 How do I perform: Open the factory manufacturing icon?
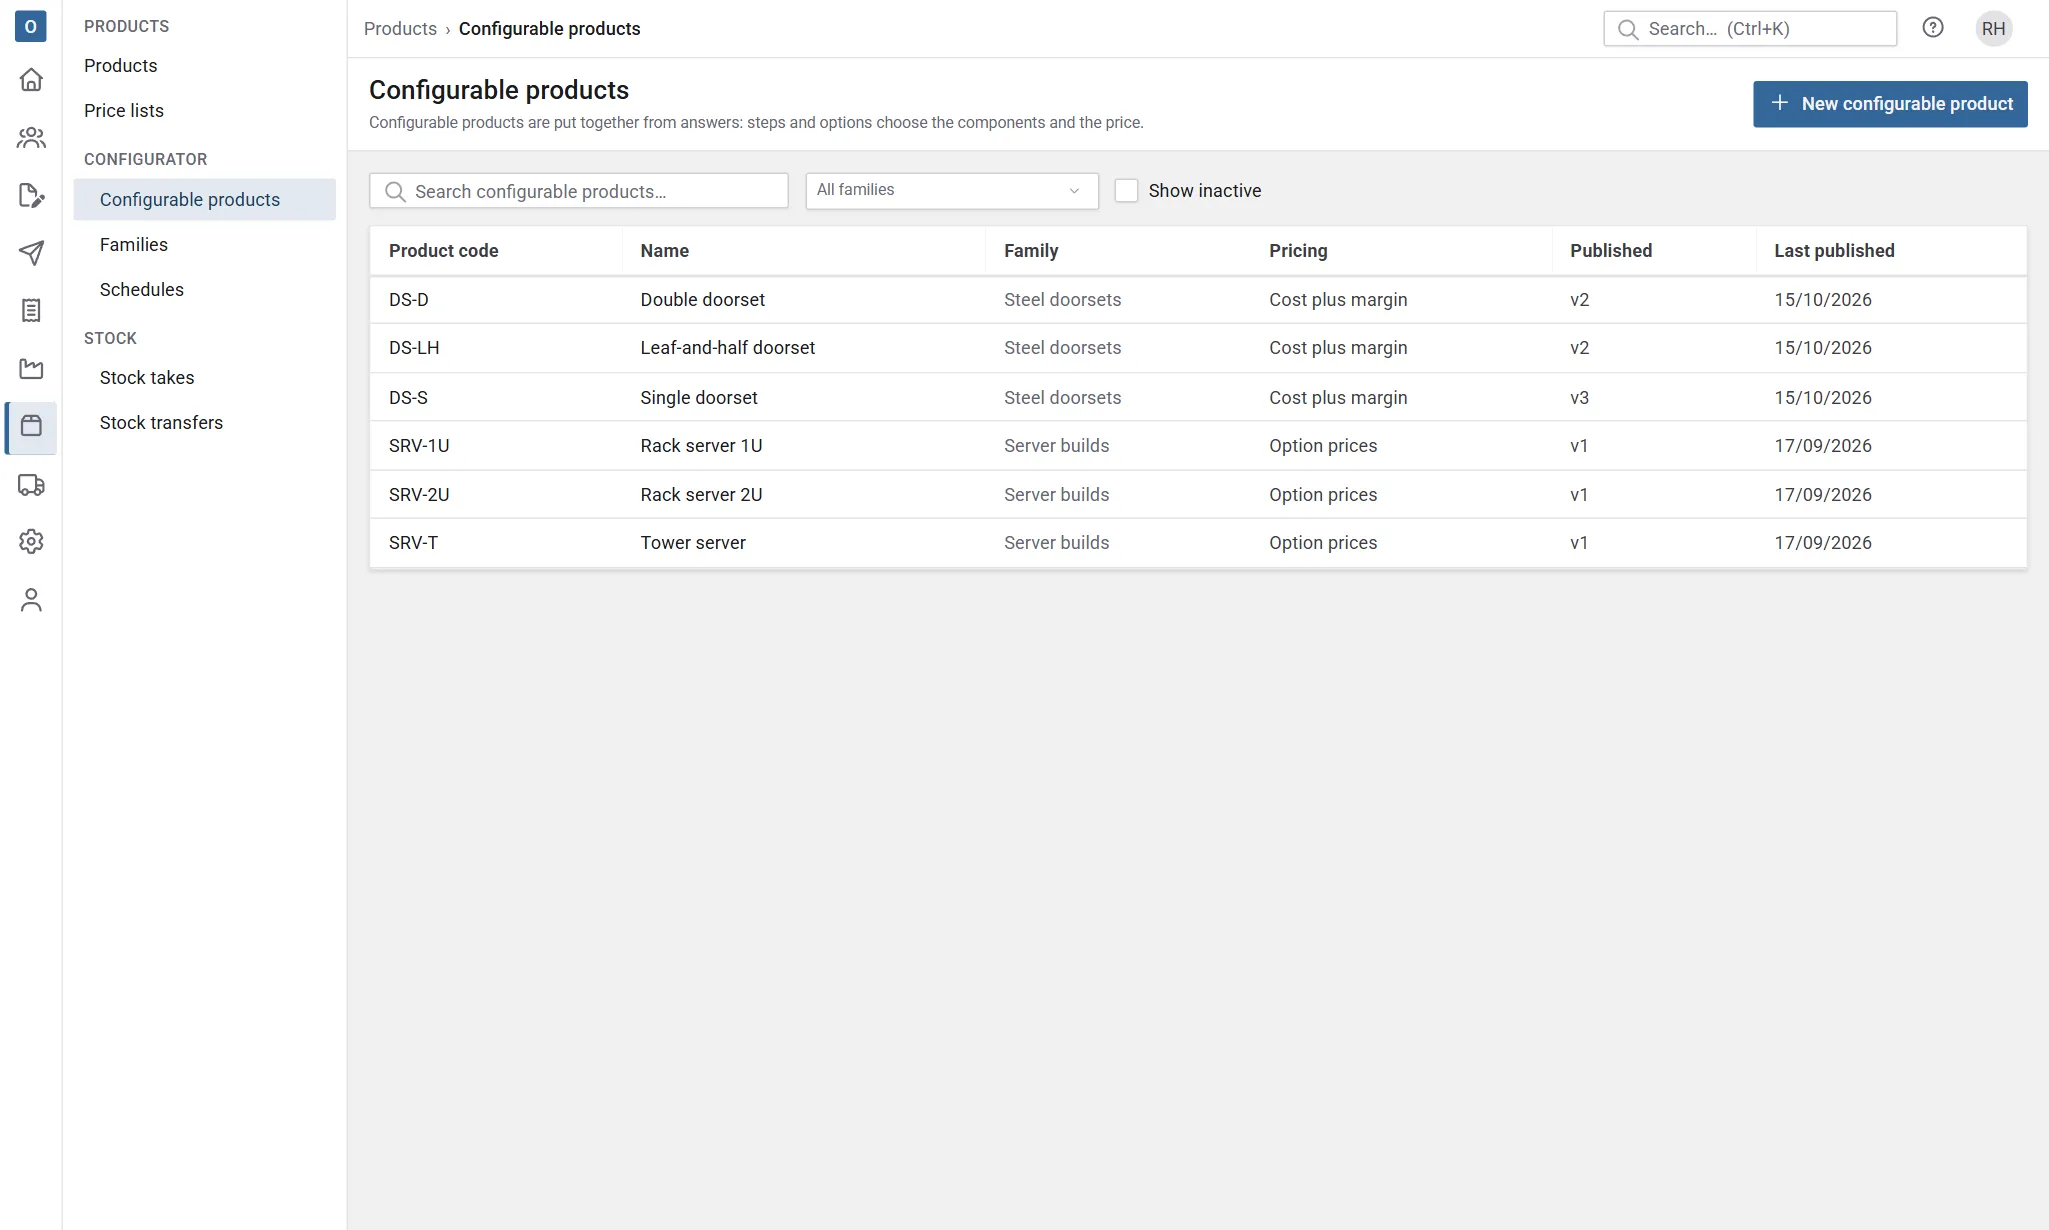[31, 369]
